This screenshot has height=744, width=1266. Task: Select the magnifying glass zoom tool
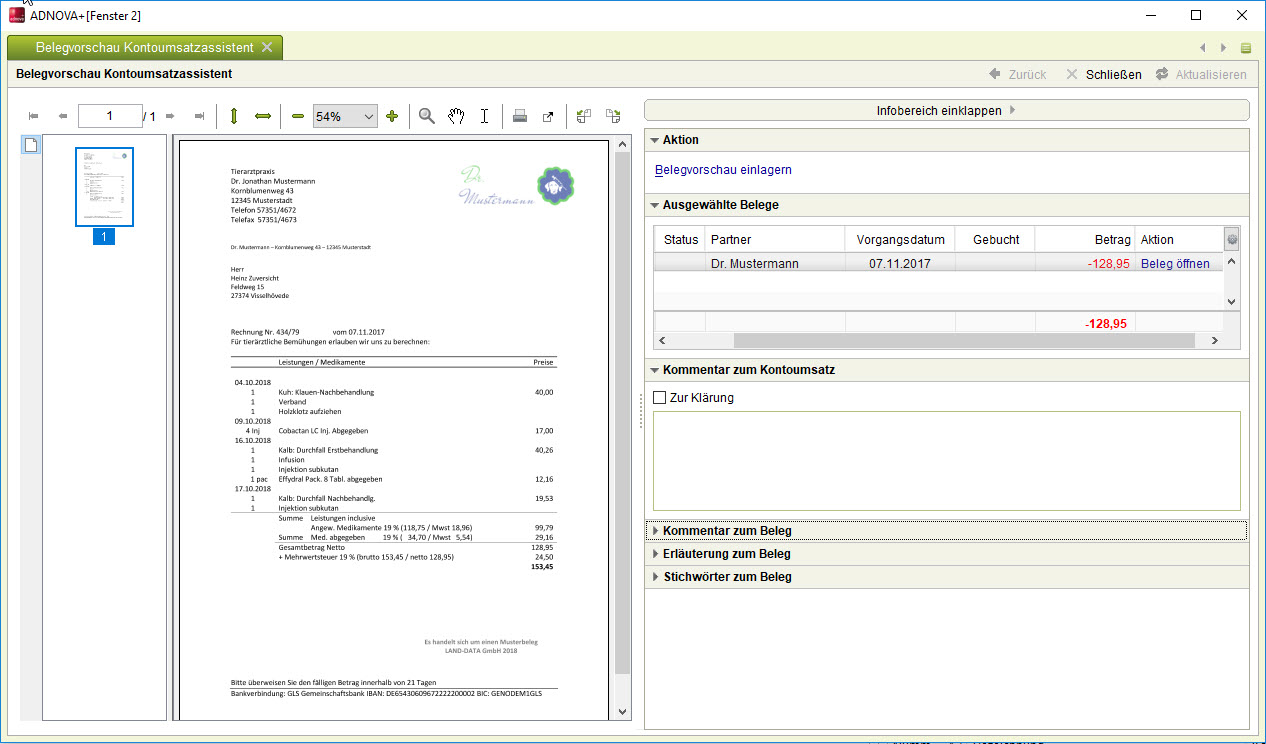point(427,116)
